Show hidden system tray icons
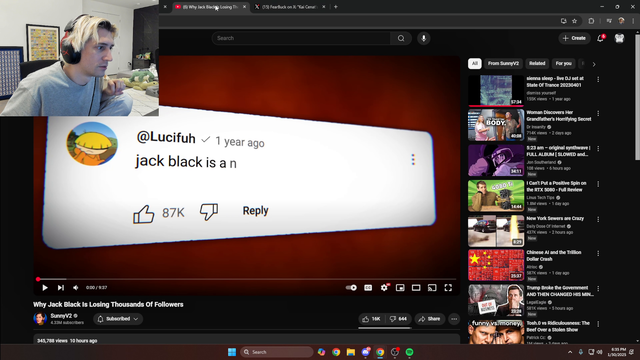This screenshot has width=640, height=360. (x=570, y=352)
